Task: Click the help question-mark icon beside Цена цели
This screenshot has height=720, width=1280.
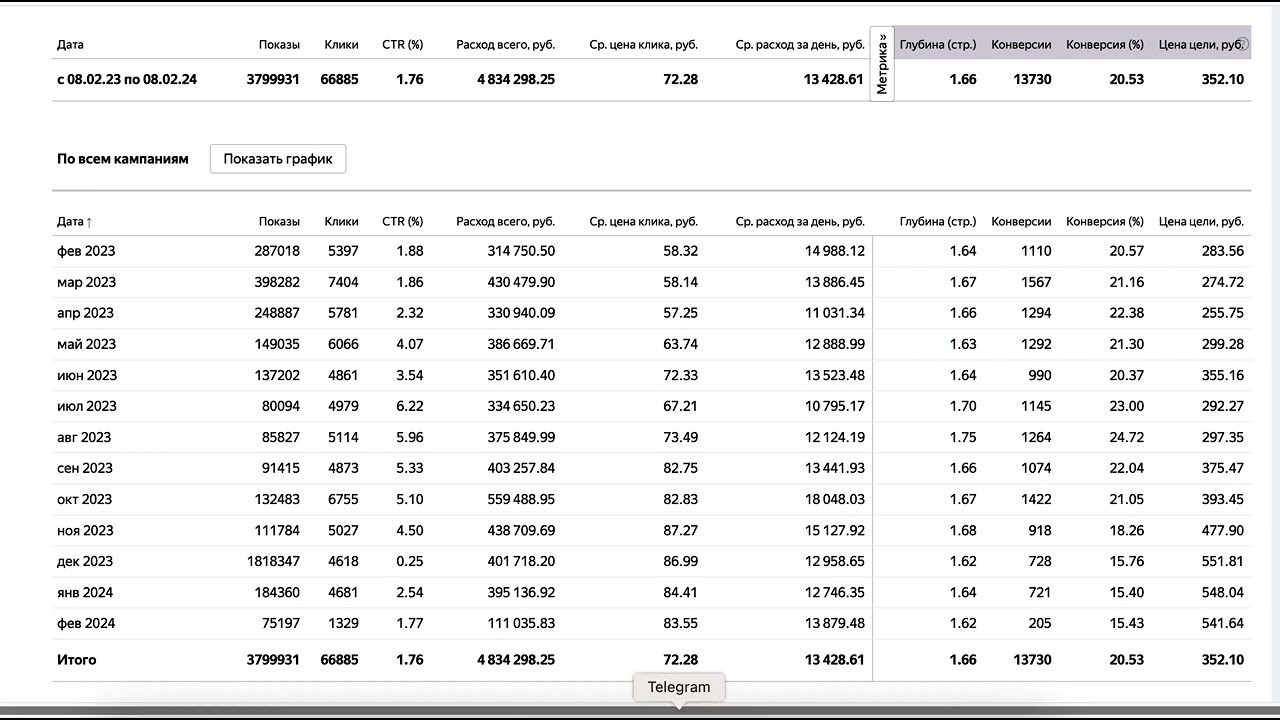Action: (x=1243, y=44)
